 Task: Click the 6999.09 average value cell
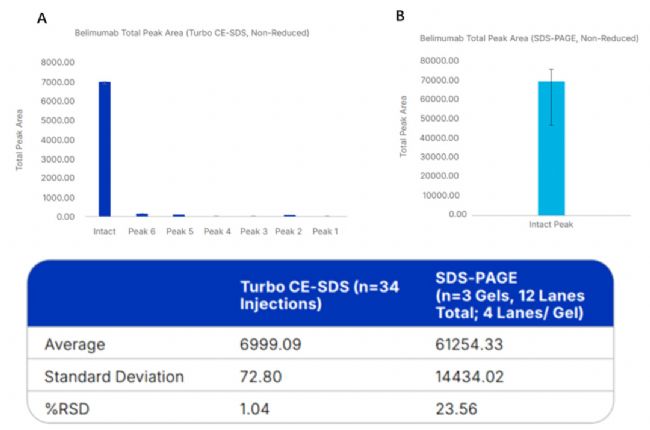[x=268, y=343]
